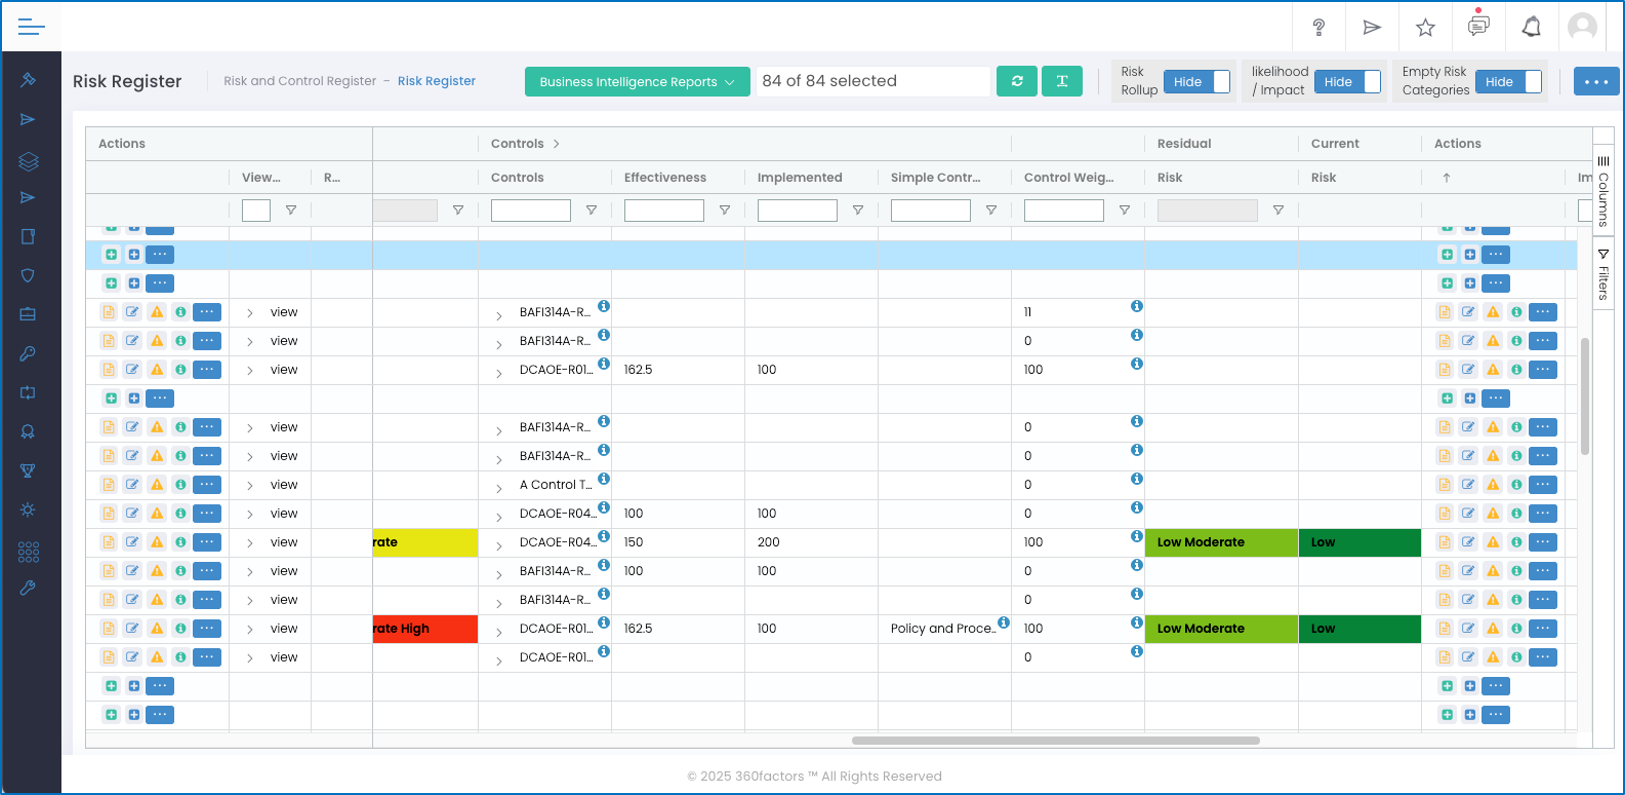This screenshot has width=1625, height=795.
Task: Open the favorites star icon
Action: click(x=1425, y=27)
